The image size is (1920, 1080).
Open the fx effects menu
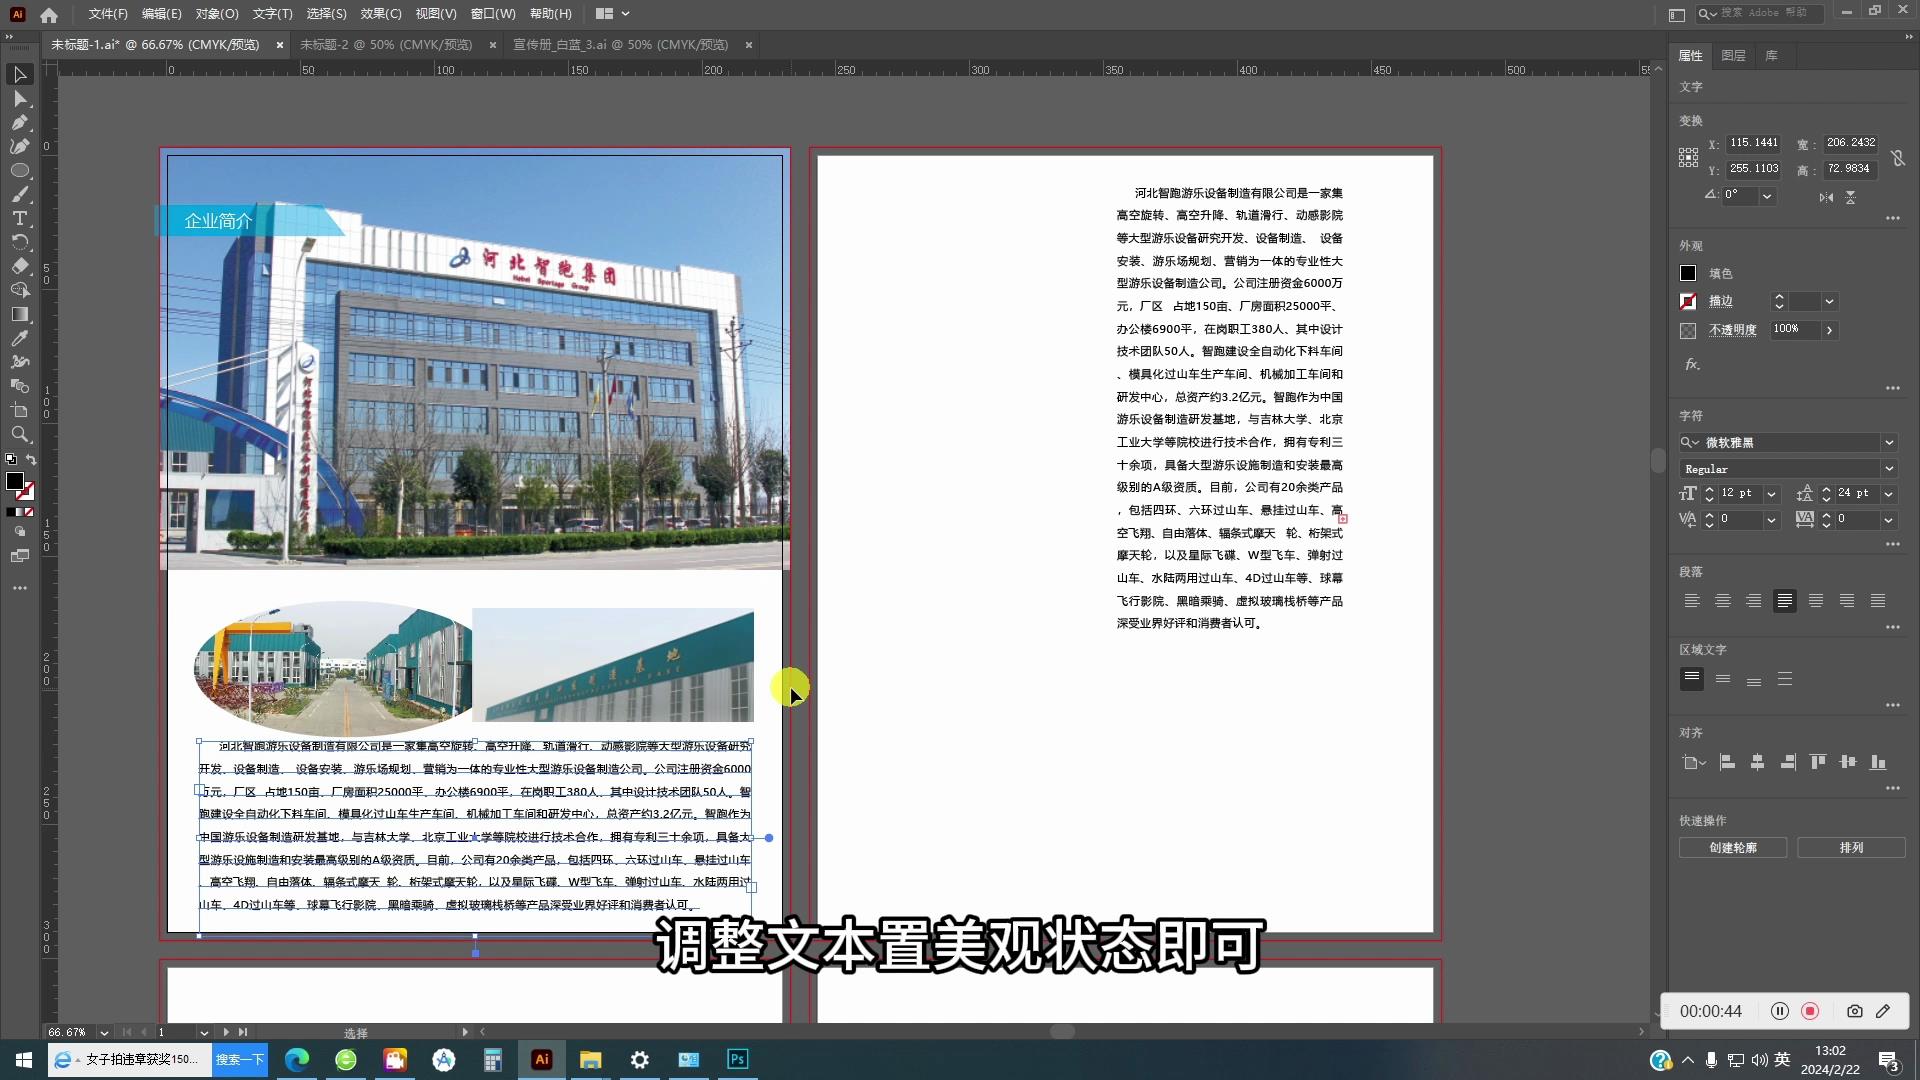(1691, 365)
